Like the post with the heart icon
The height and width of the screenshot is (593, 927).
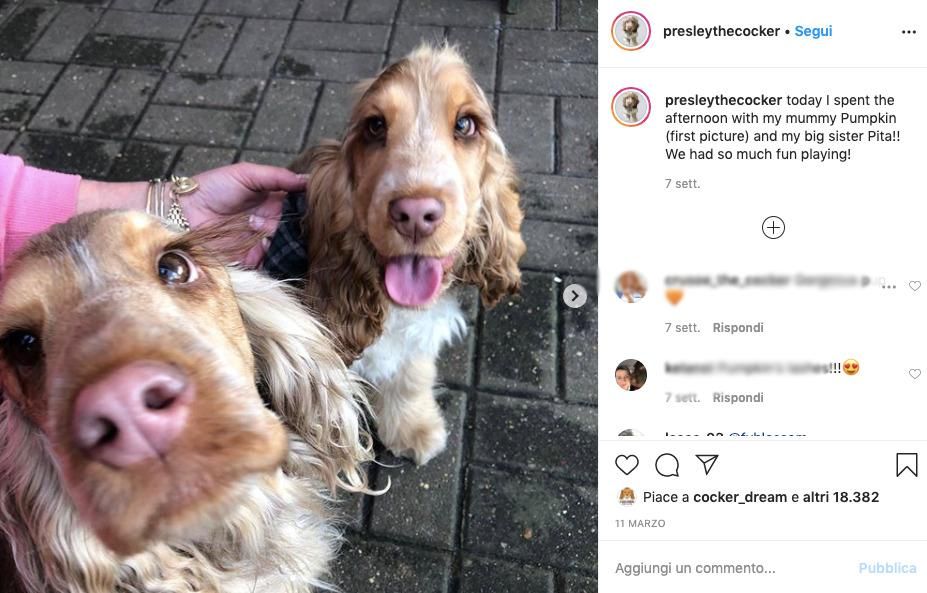[627, 465]
